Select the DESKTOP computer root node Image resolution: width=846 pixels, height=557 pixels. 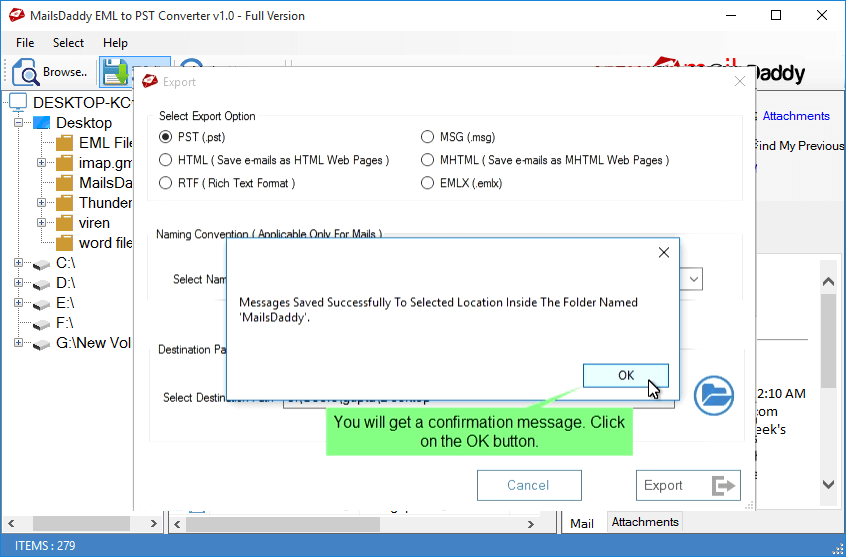point(81,103)
